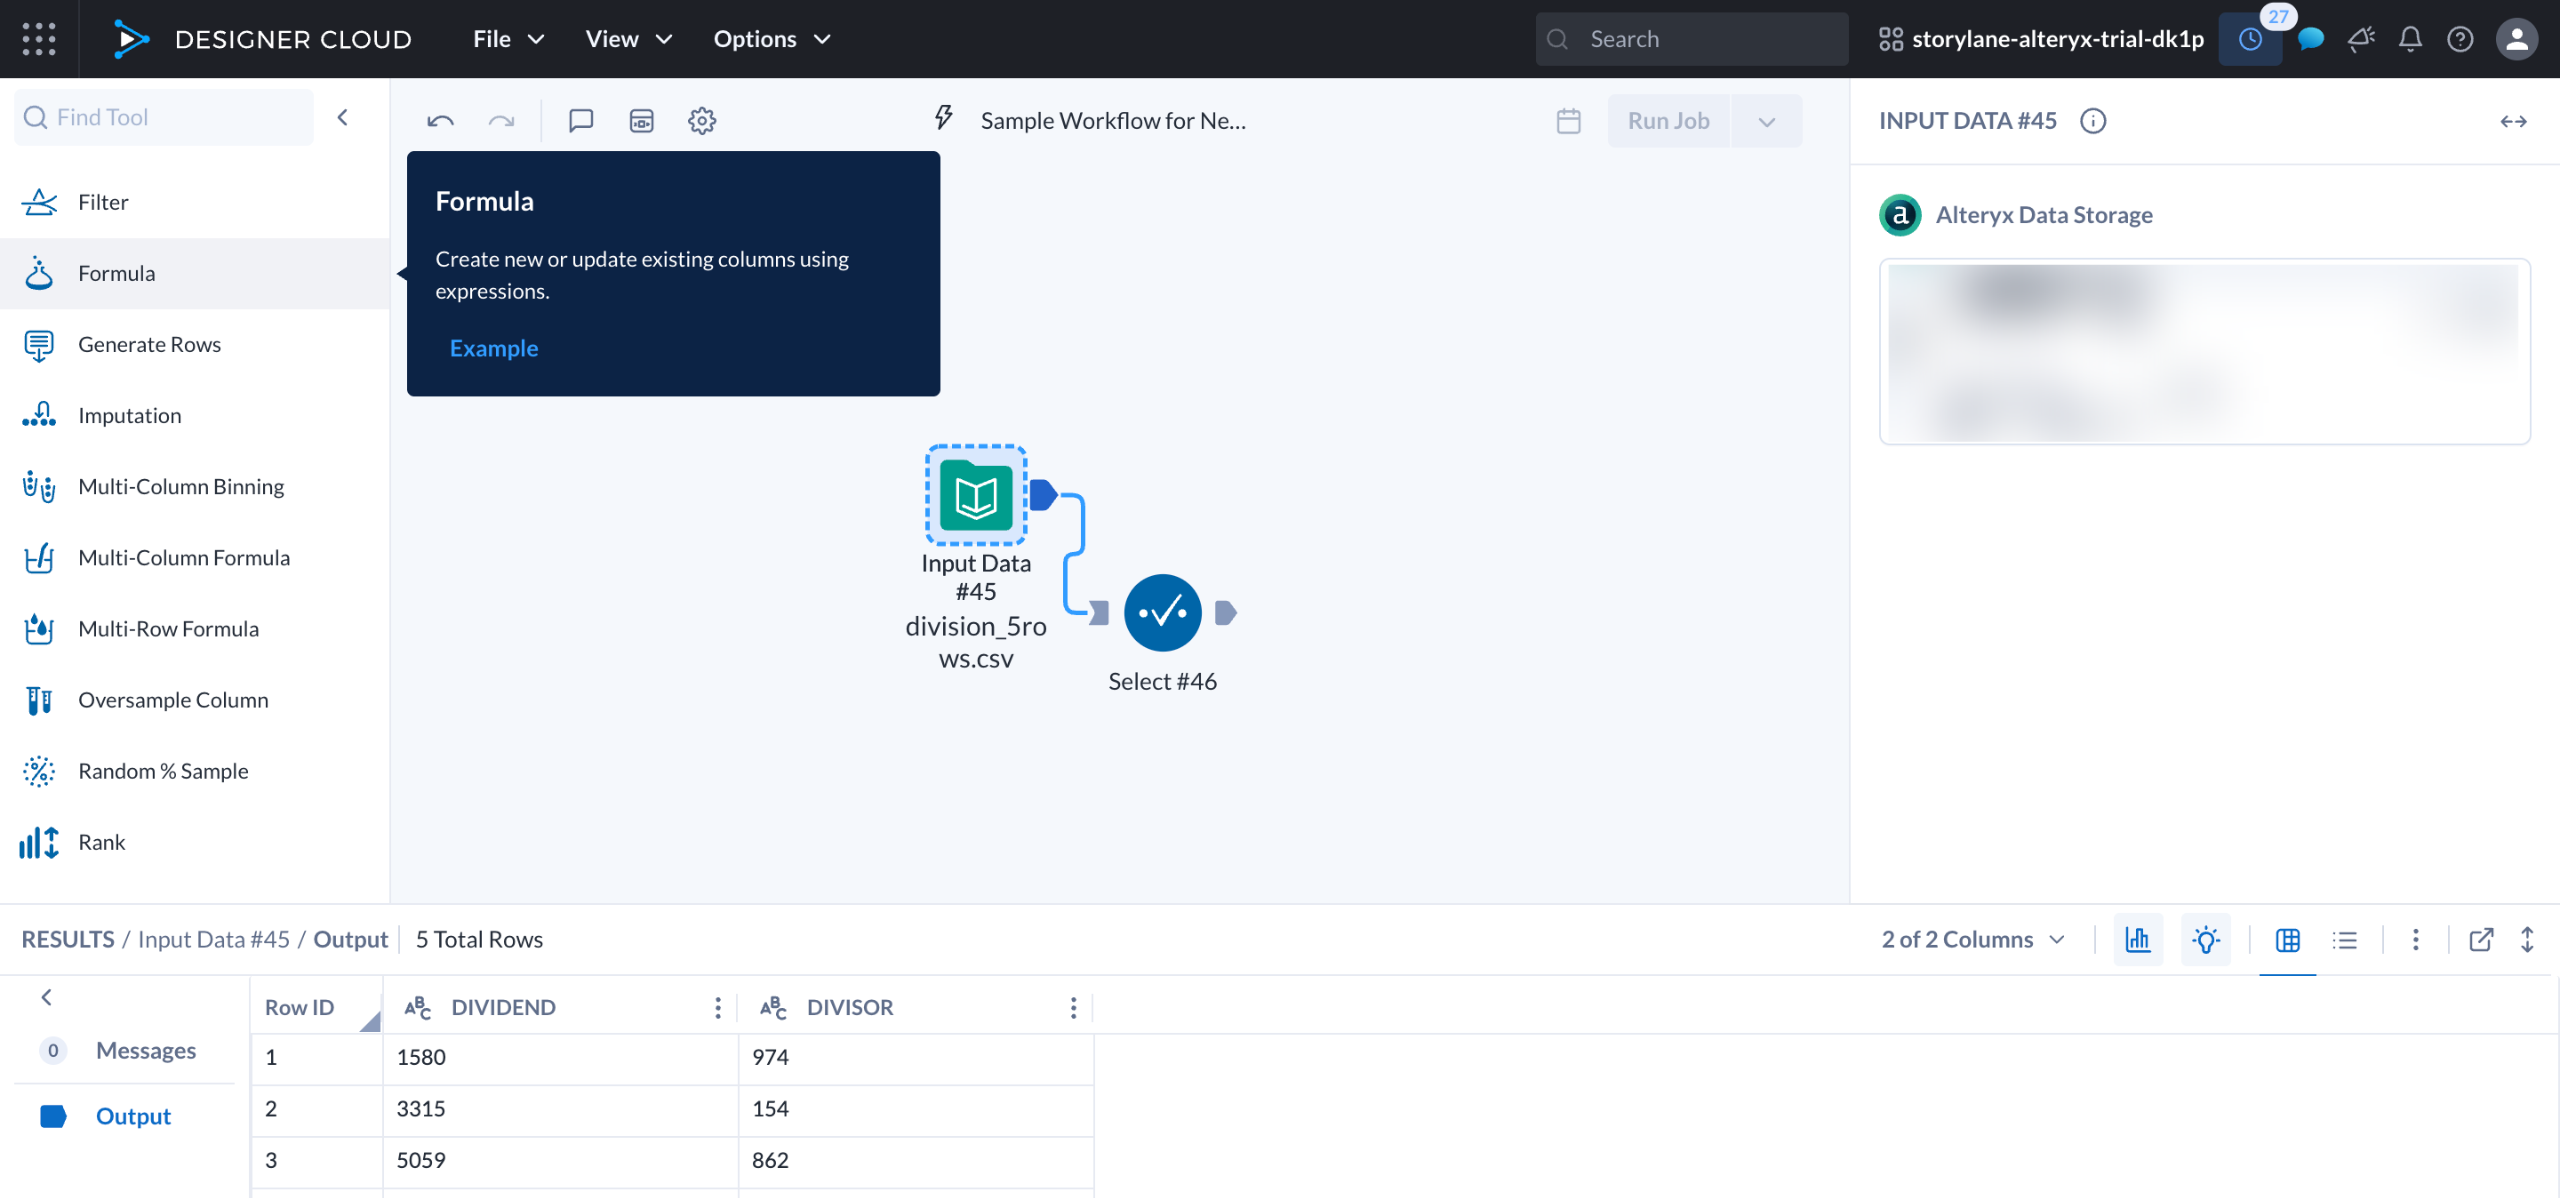Toggle the data profile chart view
This screenshot has width=2560, height=1198.
pyautogui.click(x=2138, y=939)
